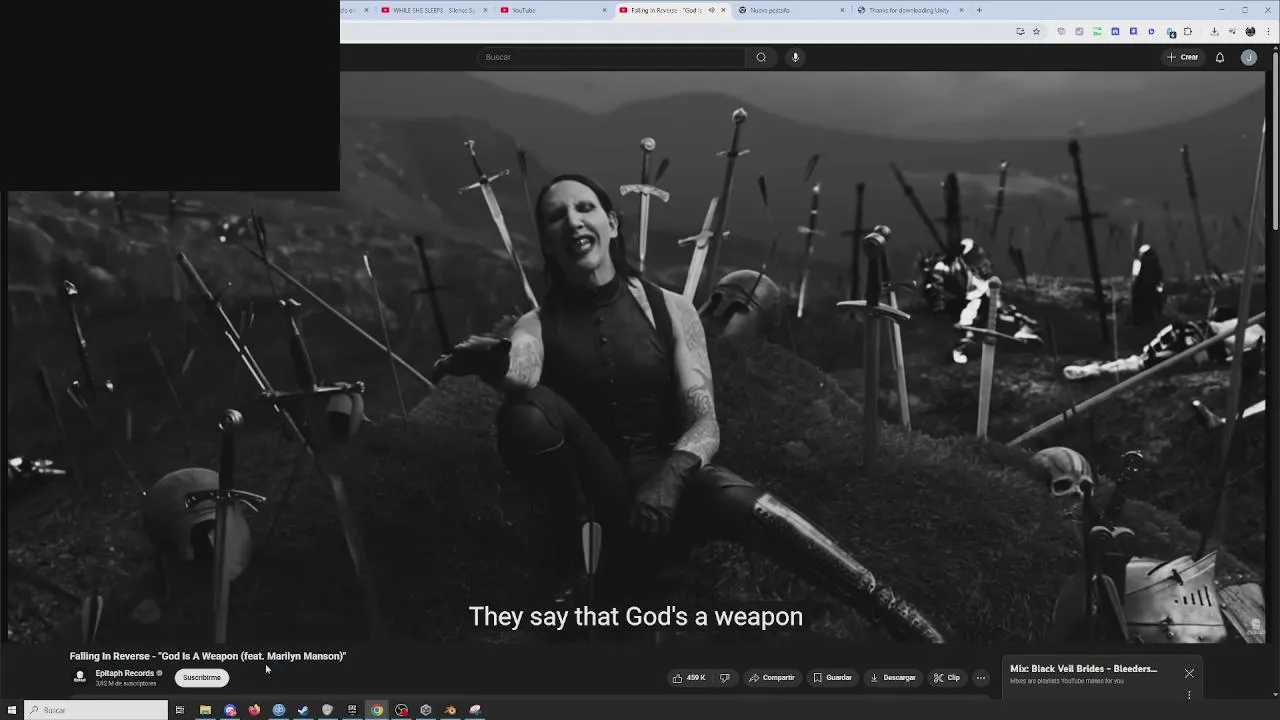Open the Crear upload menu
This screenshot has width=1280, height=720.
click(x=1182, y=57)
